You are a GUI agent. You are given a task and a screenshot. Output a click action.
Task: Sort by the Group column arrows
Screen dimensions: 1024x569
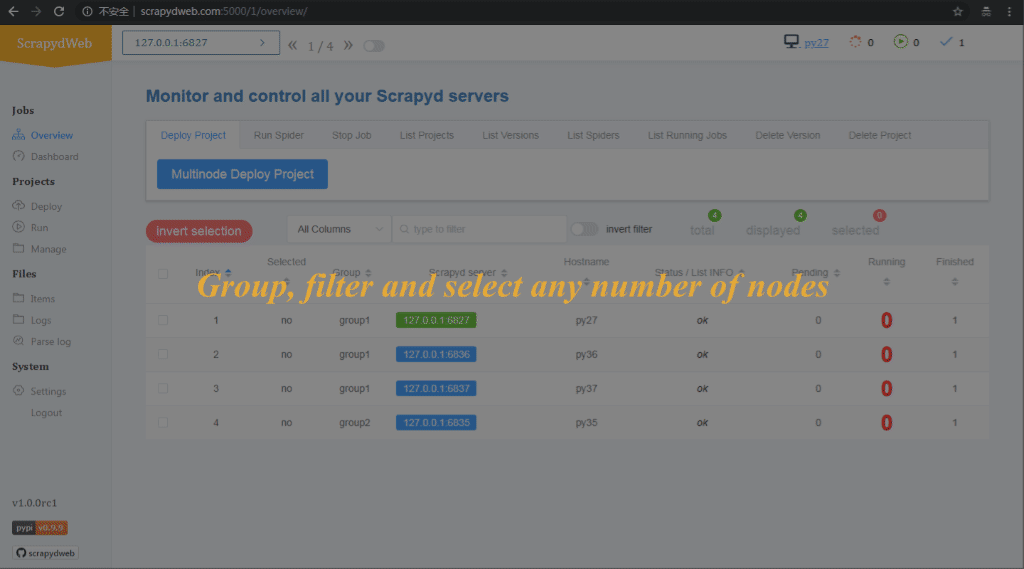(x=368, y=272)
